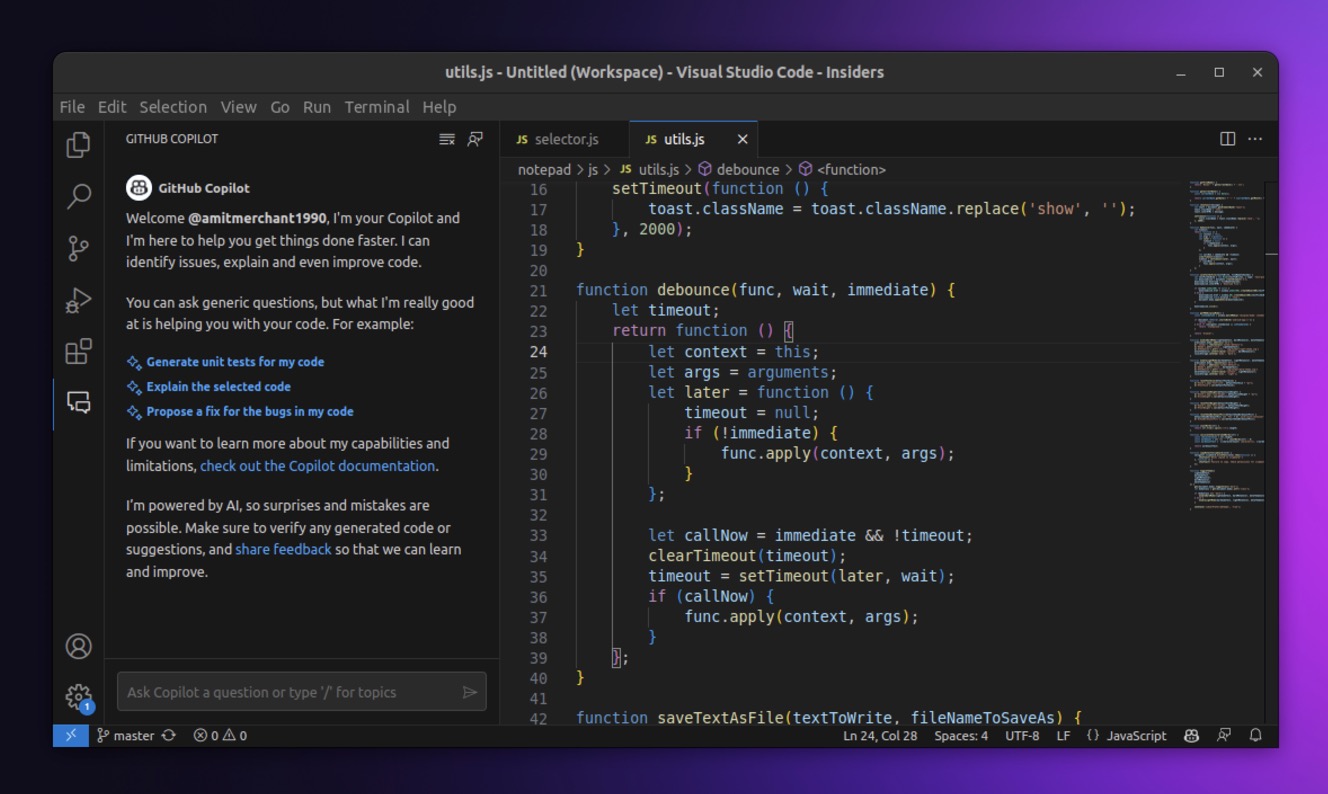
Task: Open the Source Control view icon
Action: click(78, 248)
